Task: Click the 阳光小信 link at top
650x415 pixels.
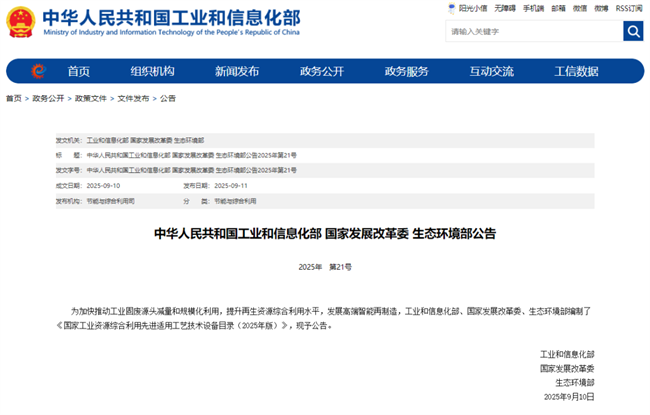Action: point(473,8)
